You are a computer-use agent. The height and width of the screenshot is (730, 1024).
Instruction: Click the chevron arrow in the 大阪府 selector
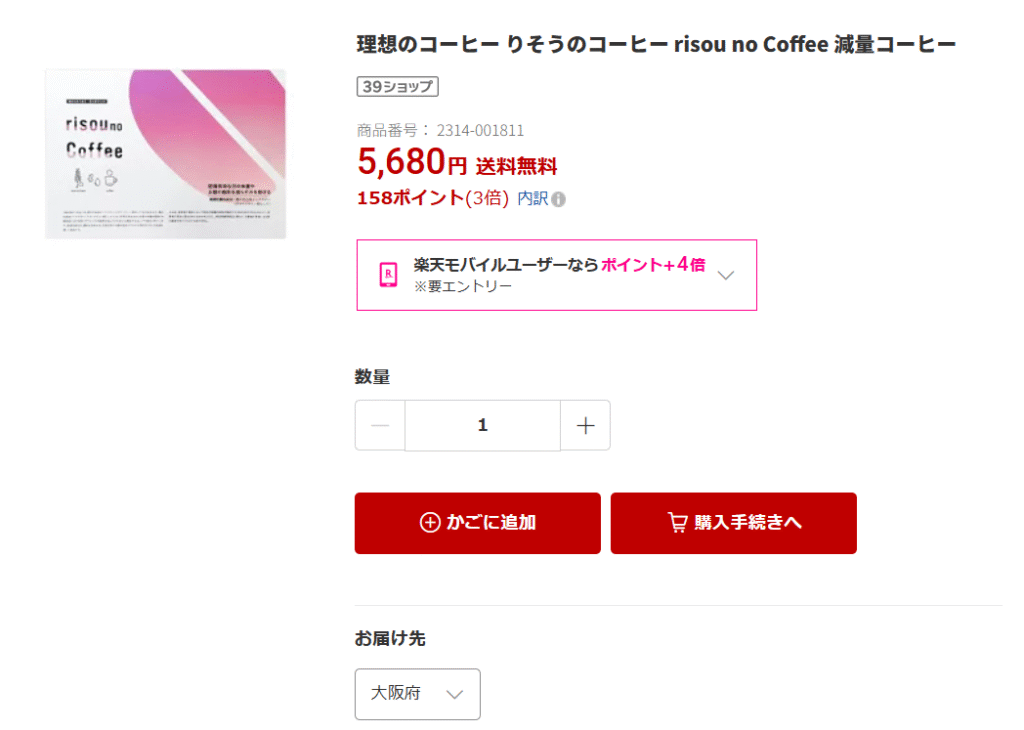click(455, 694)
